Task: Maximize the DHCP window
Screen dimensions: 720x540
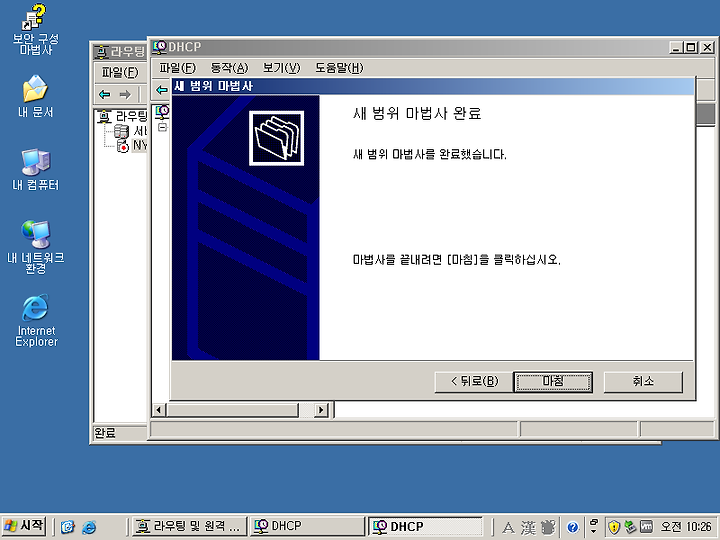Action: (x=691, y=47)
